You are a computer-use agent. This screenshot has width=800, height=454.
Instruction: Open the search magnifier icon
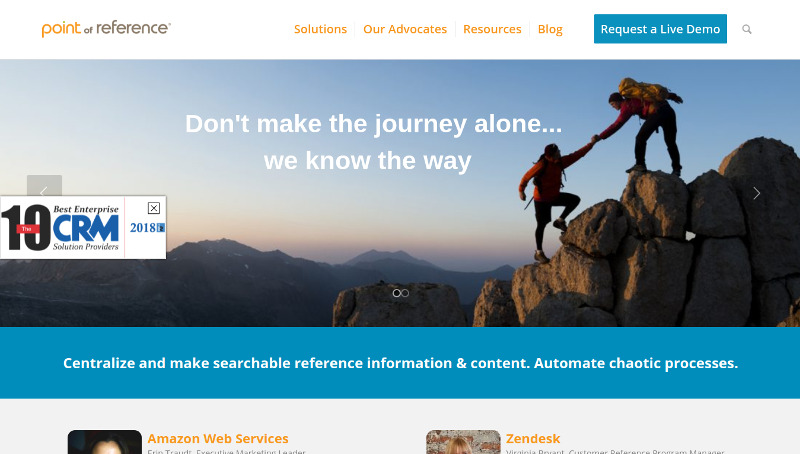point(746,29)
